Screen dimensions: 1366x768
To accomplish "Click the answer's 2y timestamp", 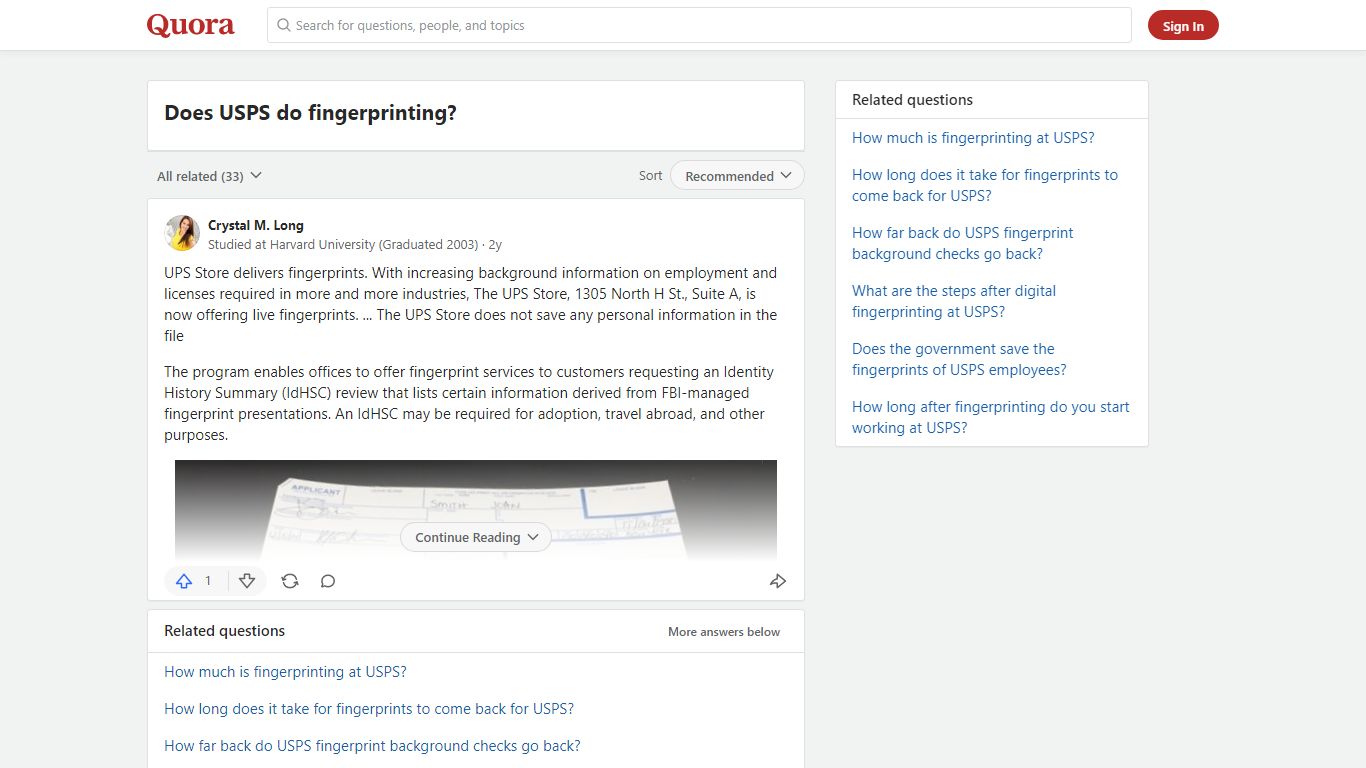I will click(495, 244).
